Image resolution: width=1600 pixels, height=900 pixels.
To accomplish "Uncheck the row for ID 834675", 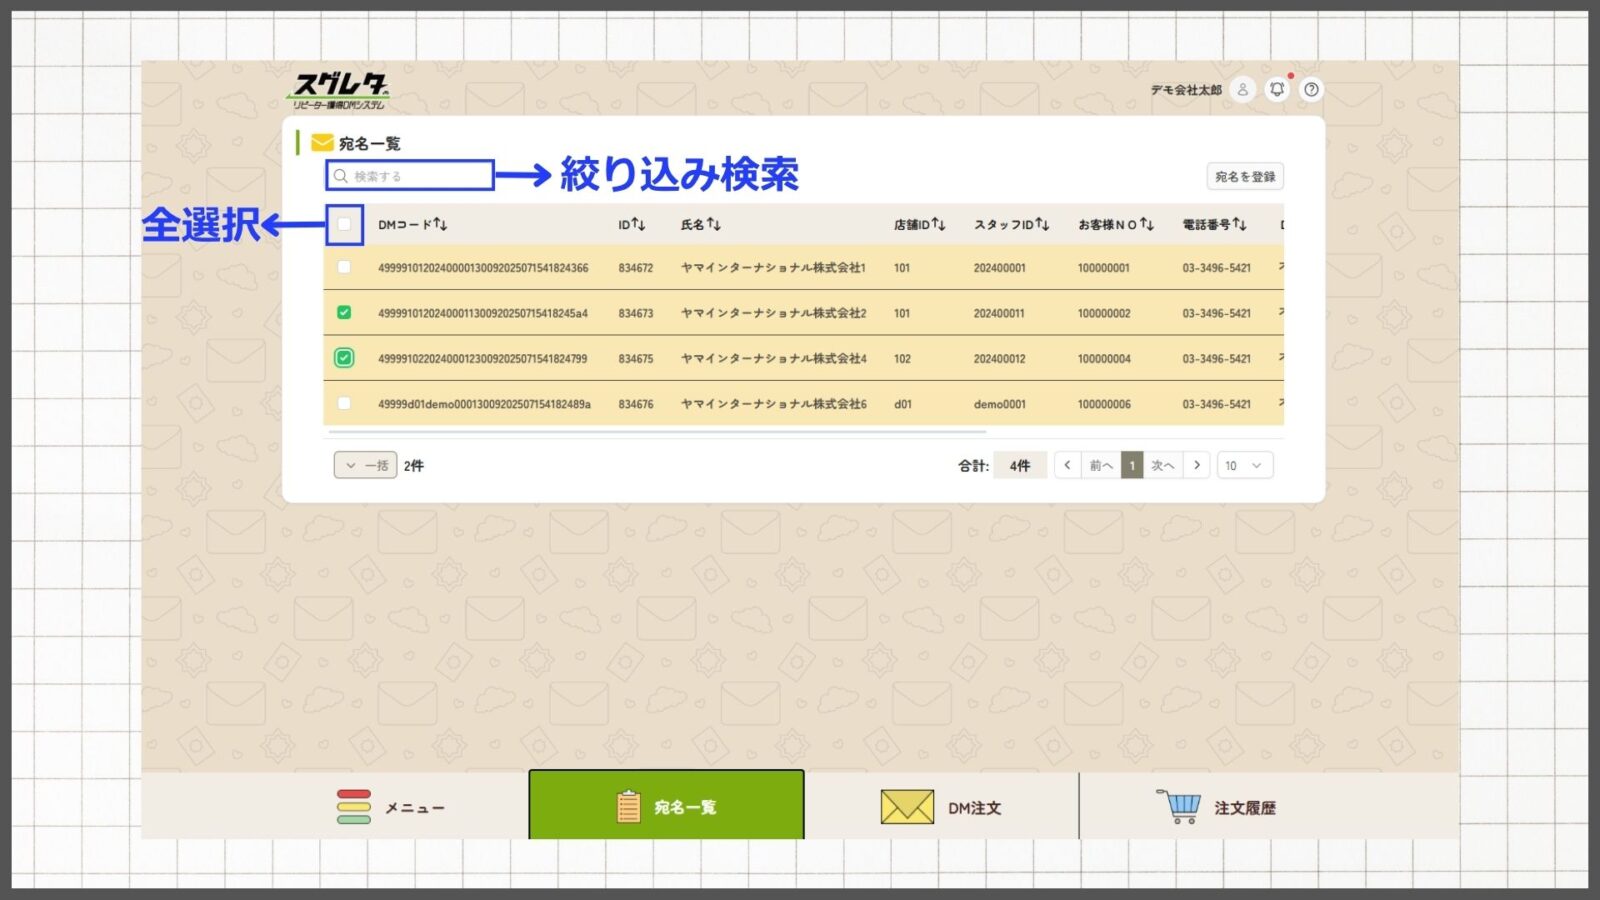I will pyautogui.click(x=344, y=358).
